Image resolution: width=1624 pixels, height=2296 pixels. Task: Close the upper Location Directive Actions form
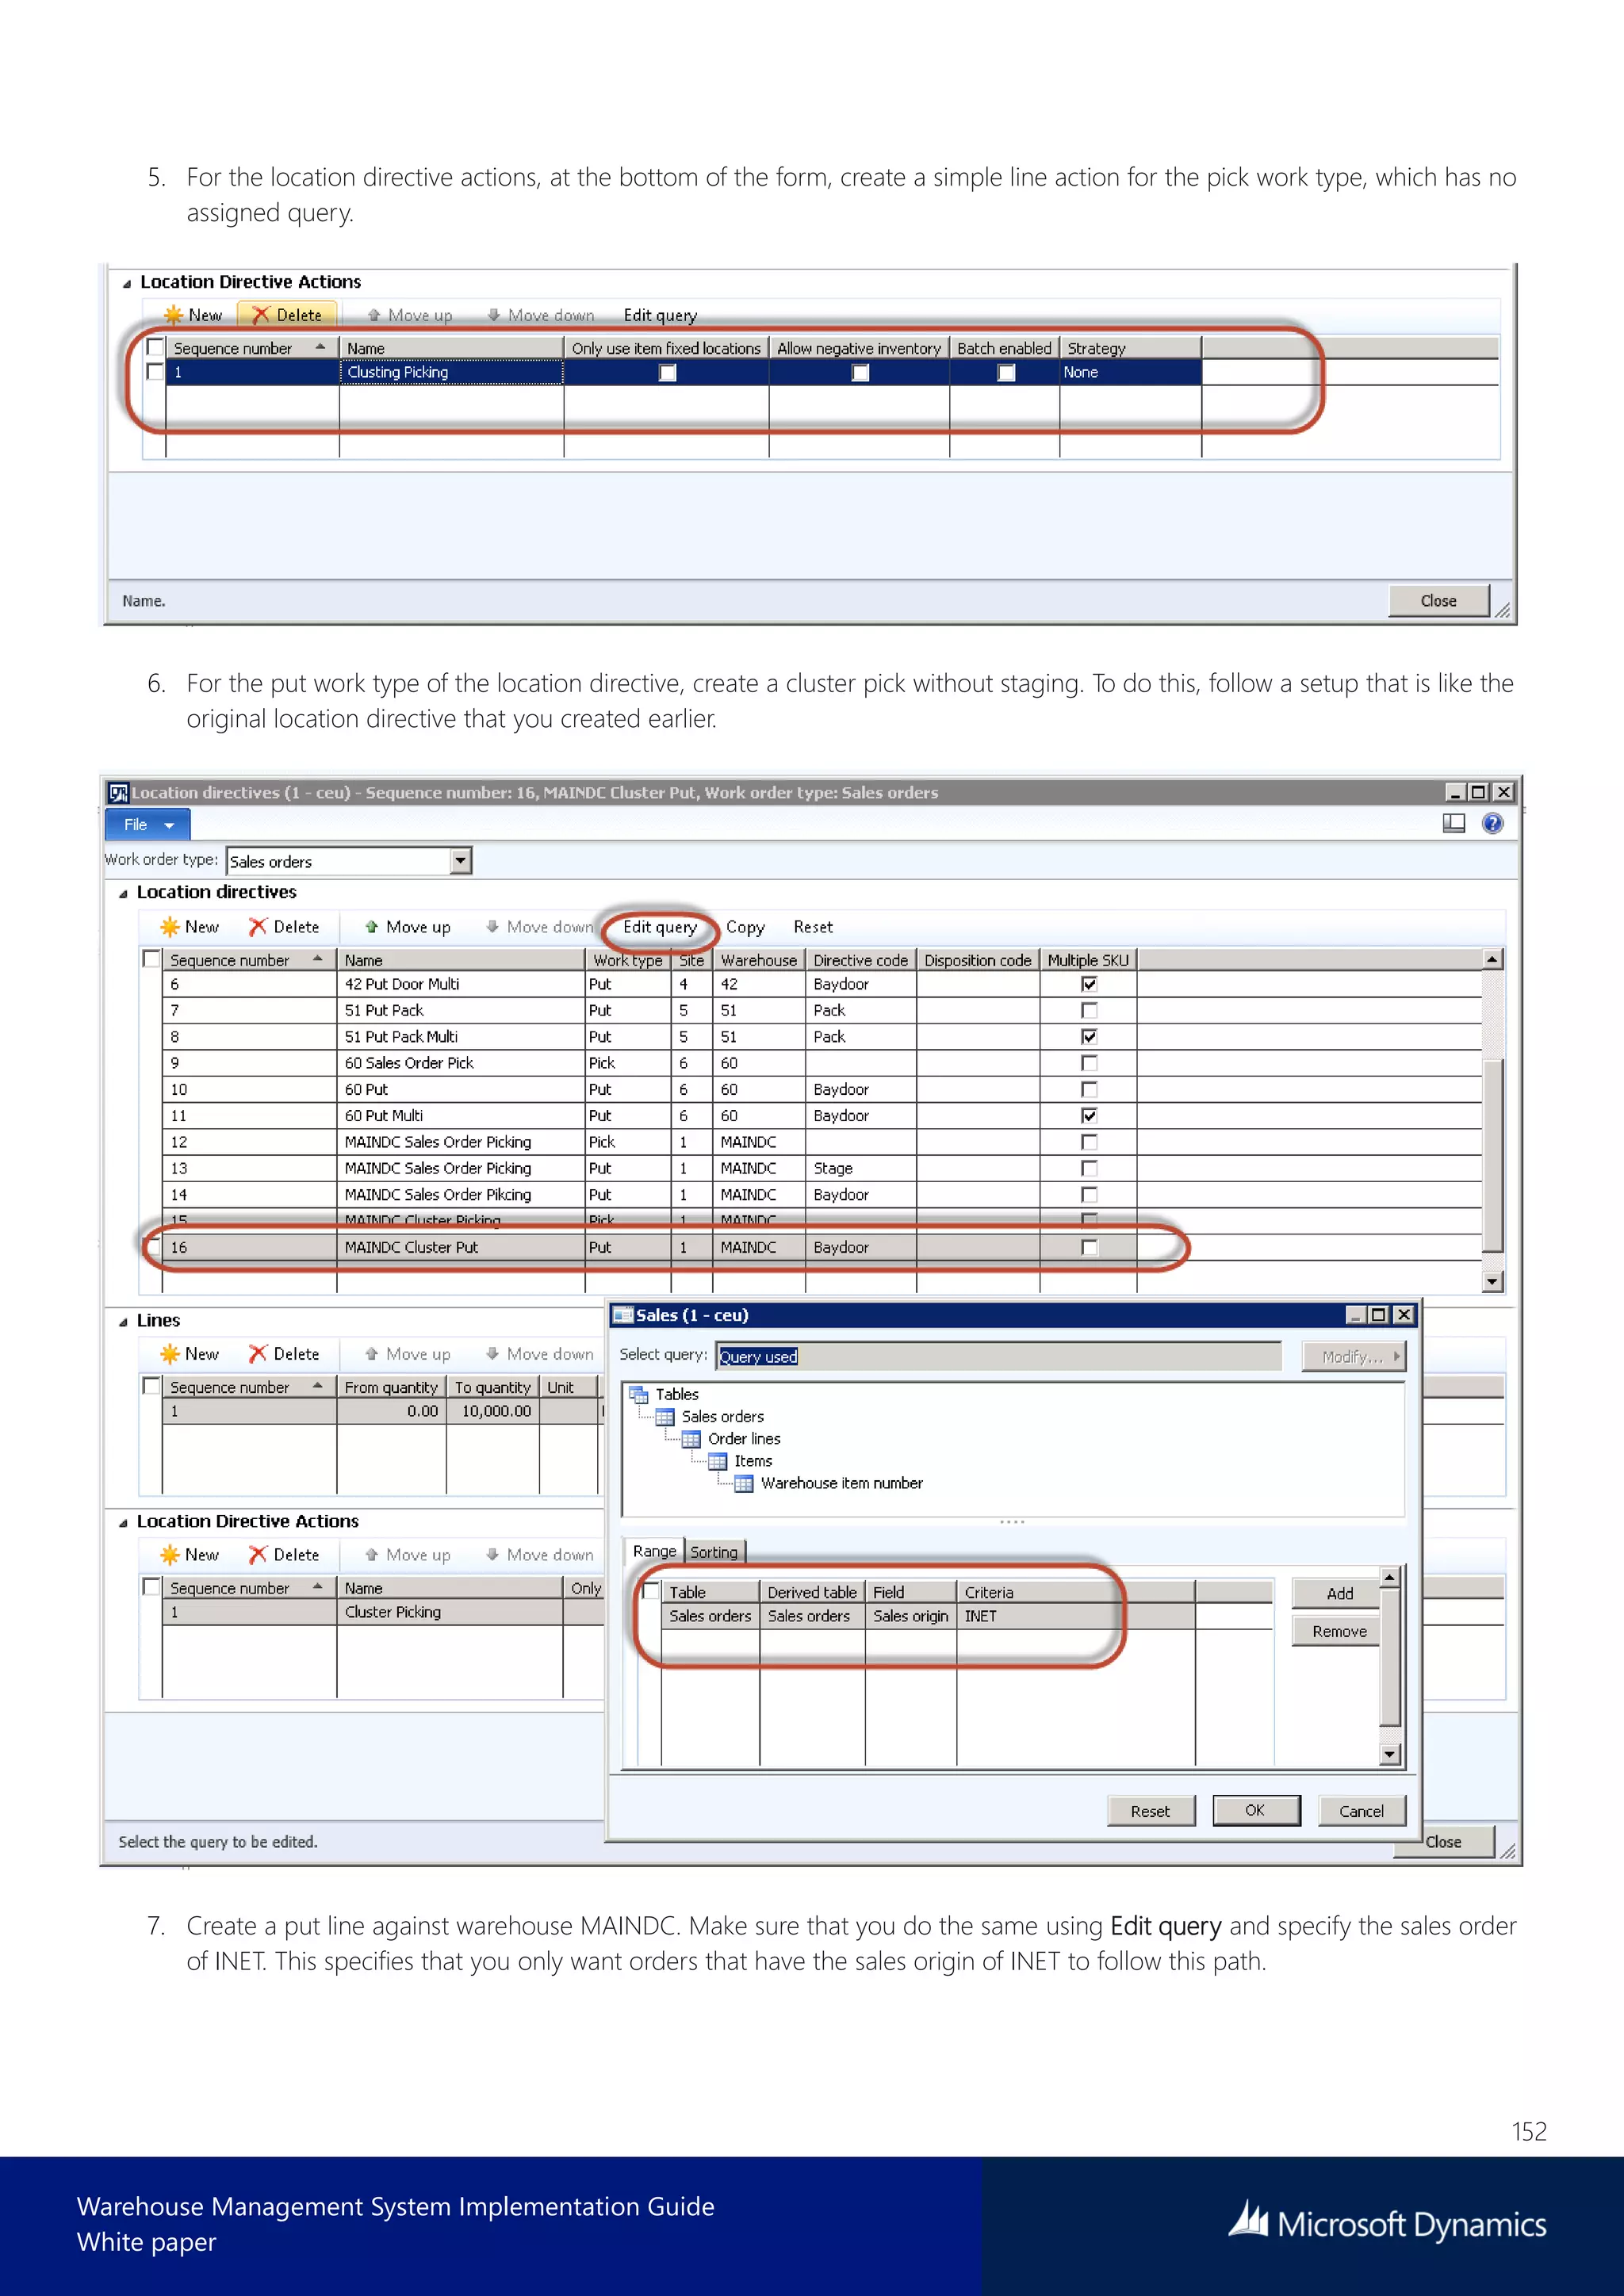coord(1438,601)
